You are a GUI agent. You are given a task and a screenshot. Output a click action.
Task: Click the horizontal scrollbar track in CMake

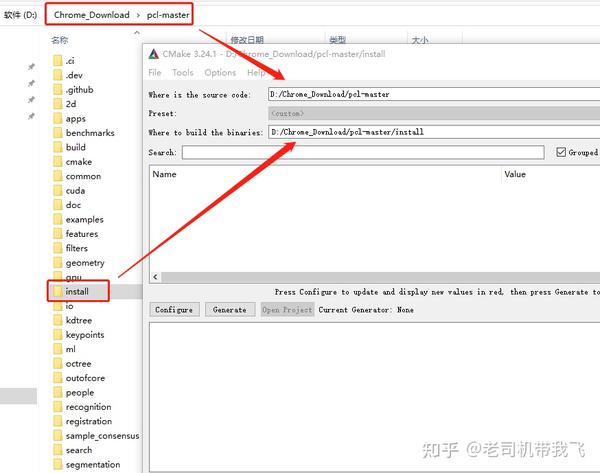(380, 277)
